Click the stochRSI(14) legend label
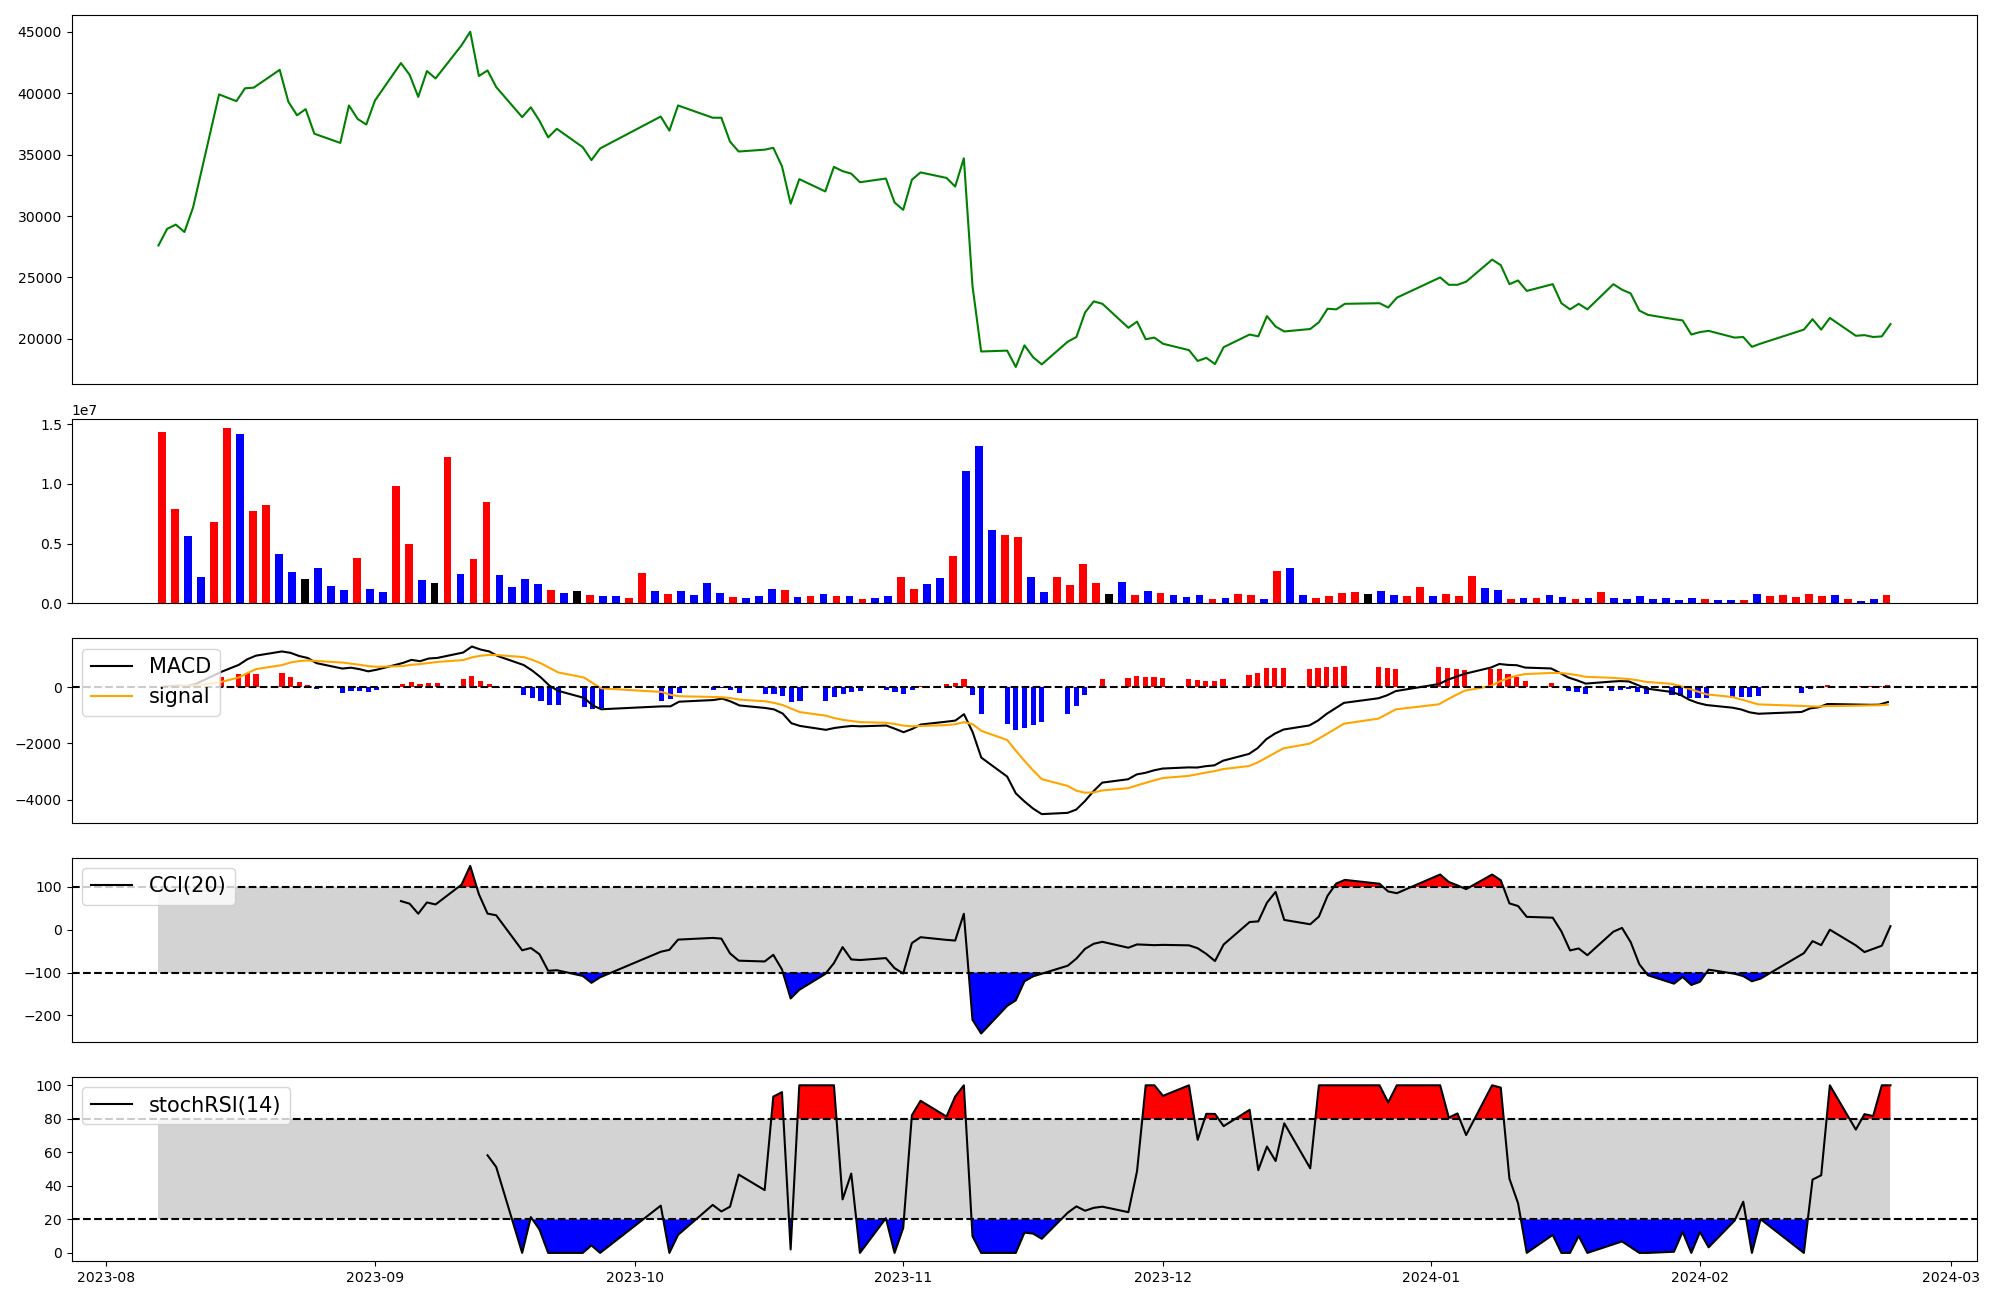The image size is (2000, 1300). [214, 1105]
